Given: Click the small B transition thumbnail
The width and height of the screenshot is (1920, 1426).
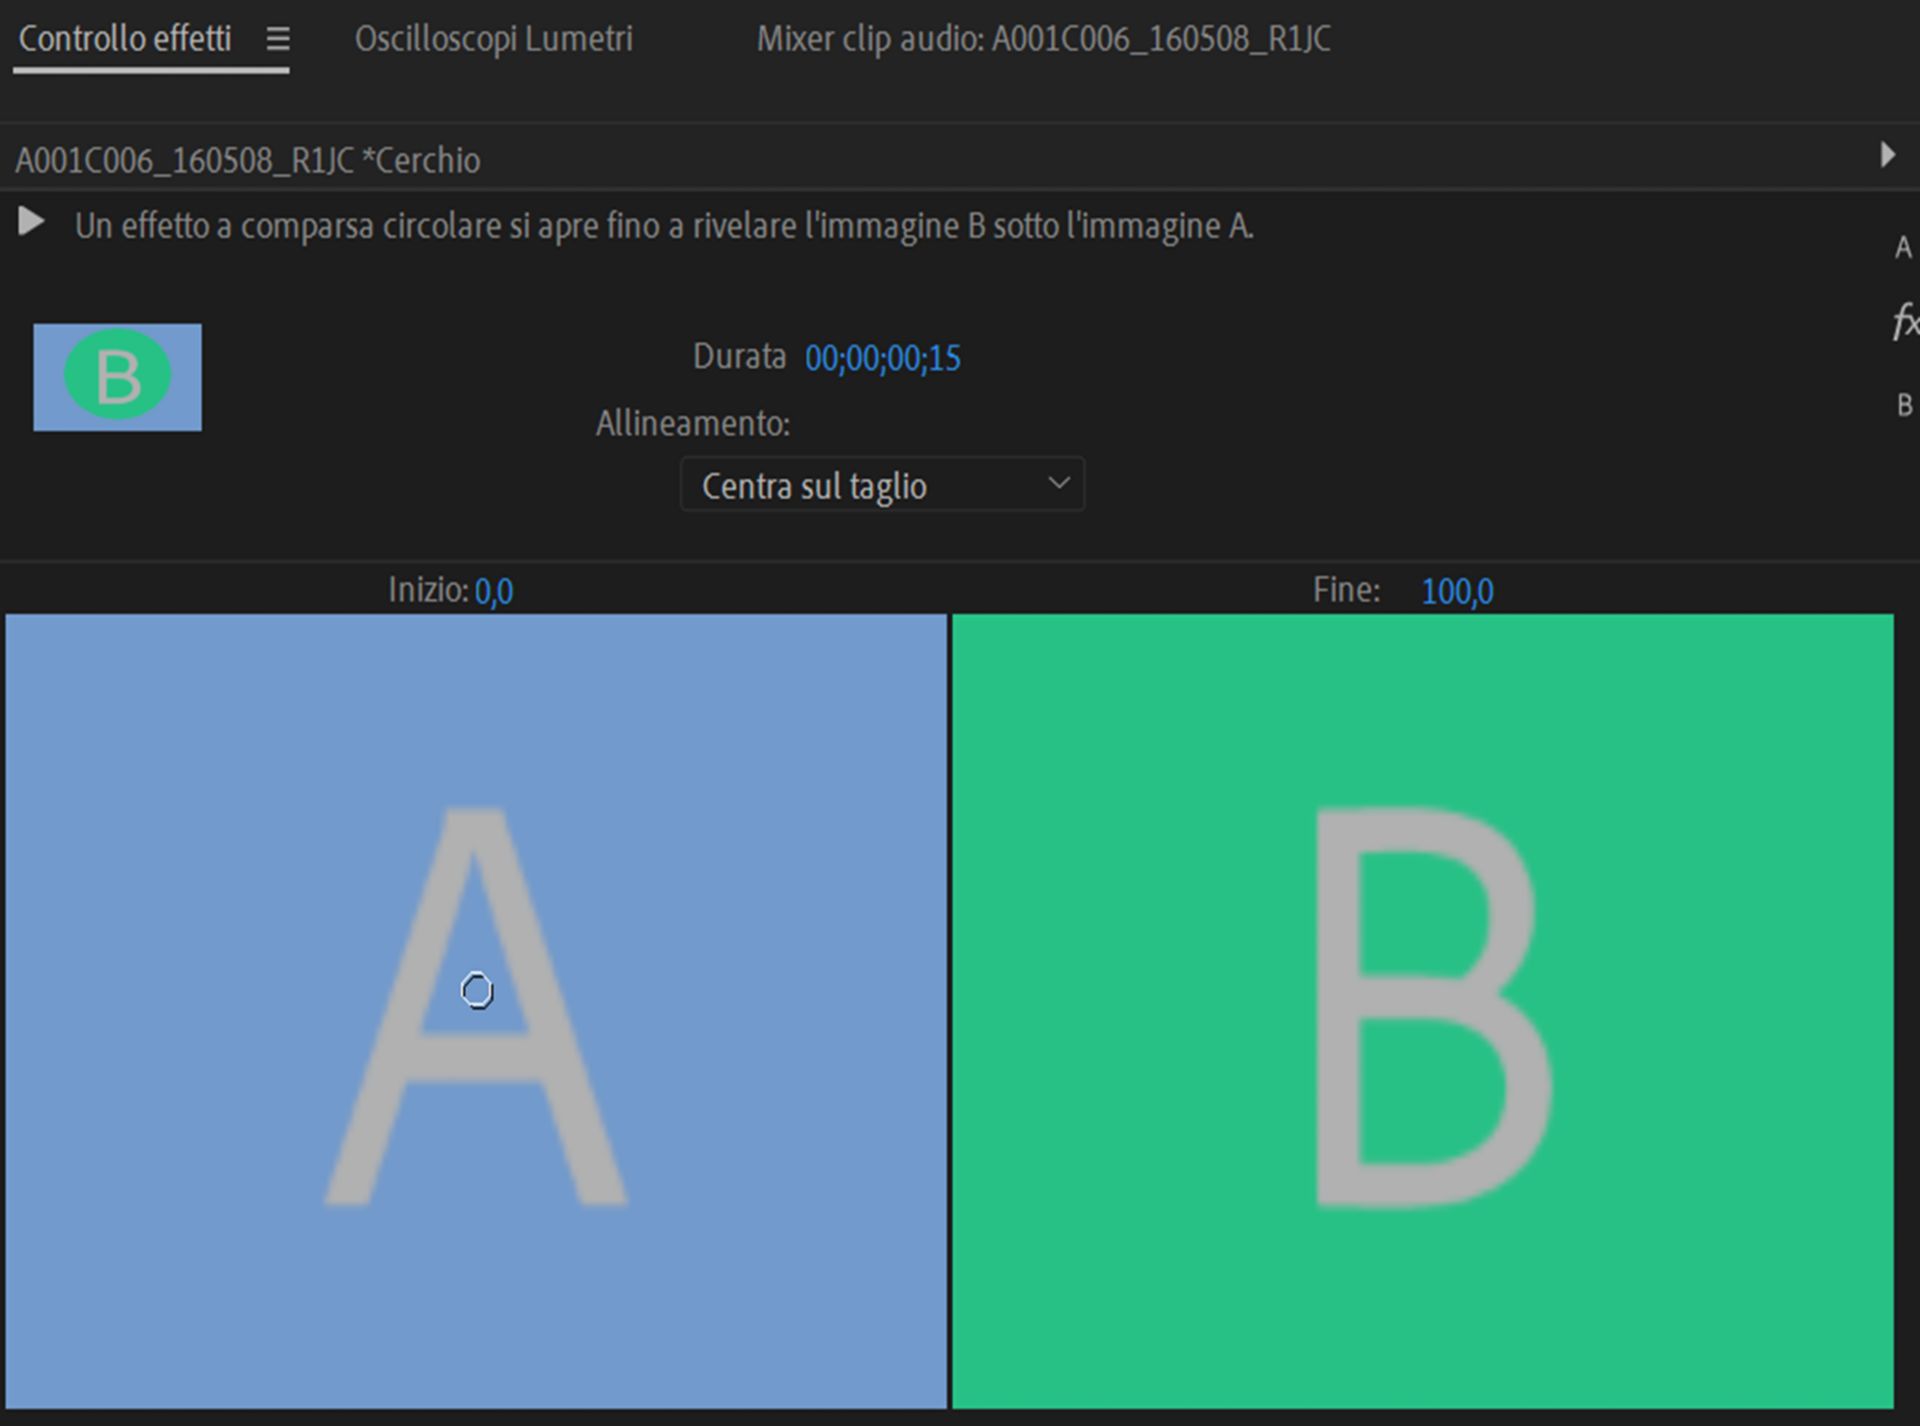Looking at the screenshot, I should [117, 377].
